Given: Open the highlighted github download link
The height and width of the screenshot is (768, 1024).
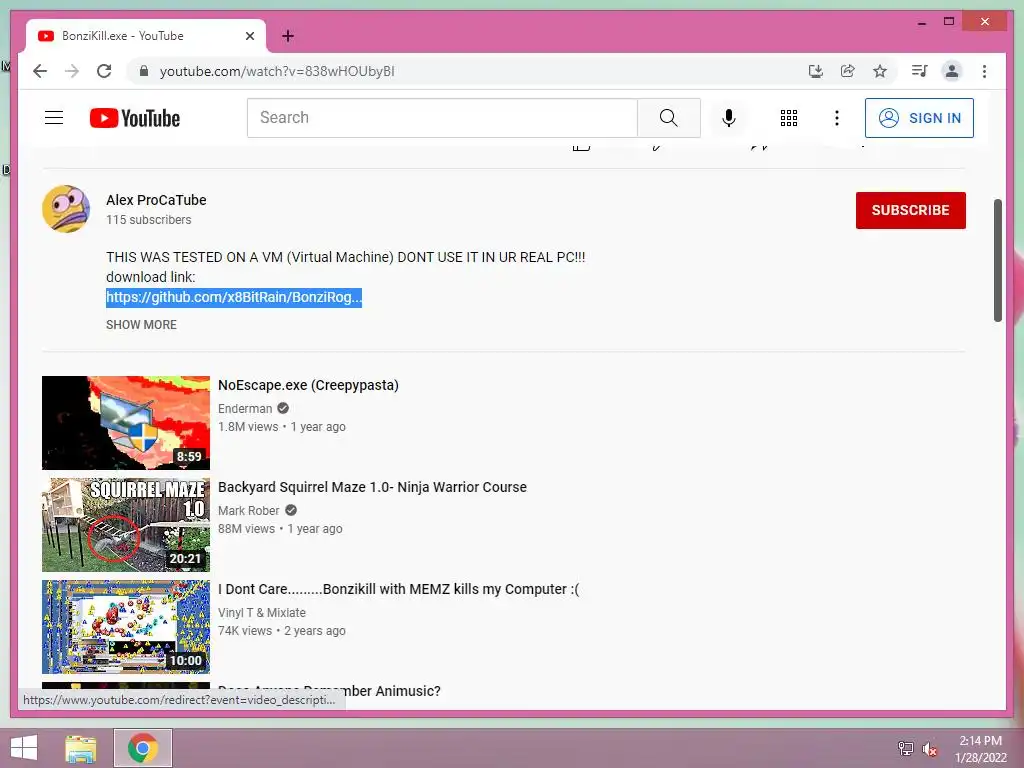Looking at the screenshot, I should point(234,297).
